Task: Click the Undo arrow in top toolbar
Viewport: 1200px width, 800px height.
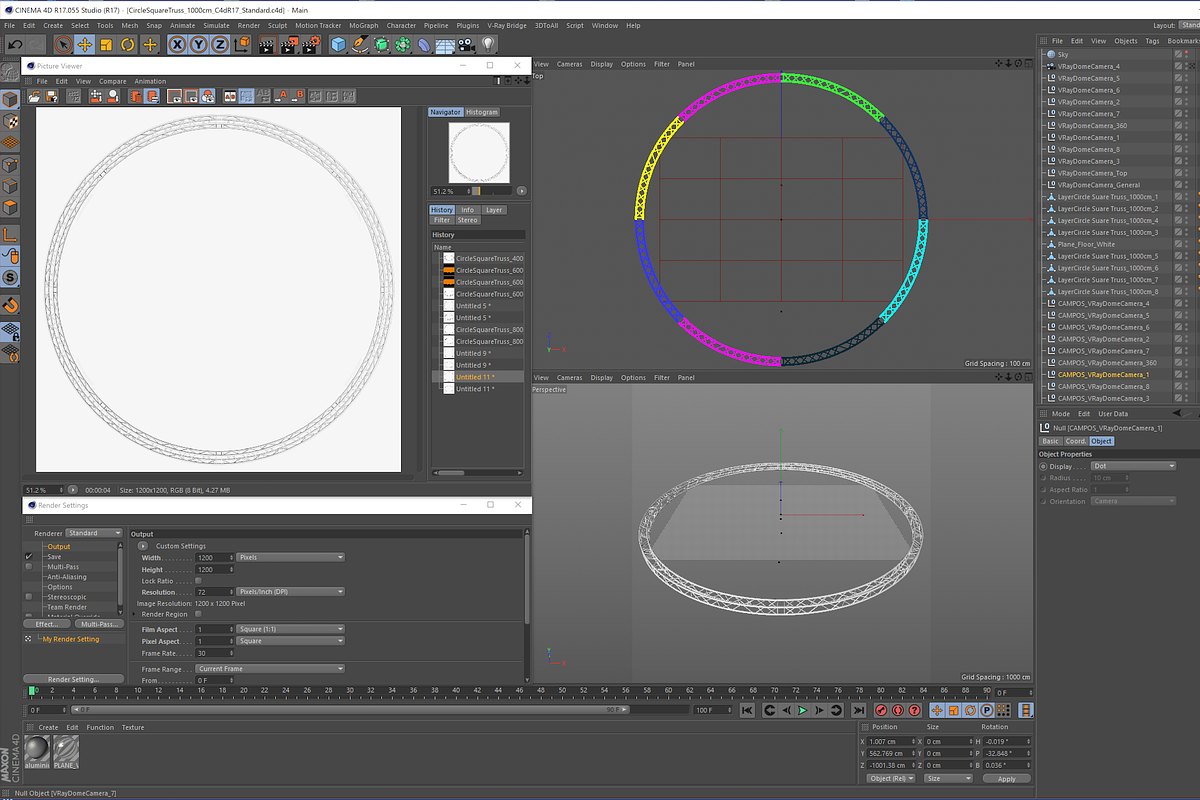Action: [15, 44]
